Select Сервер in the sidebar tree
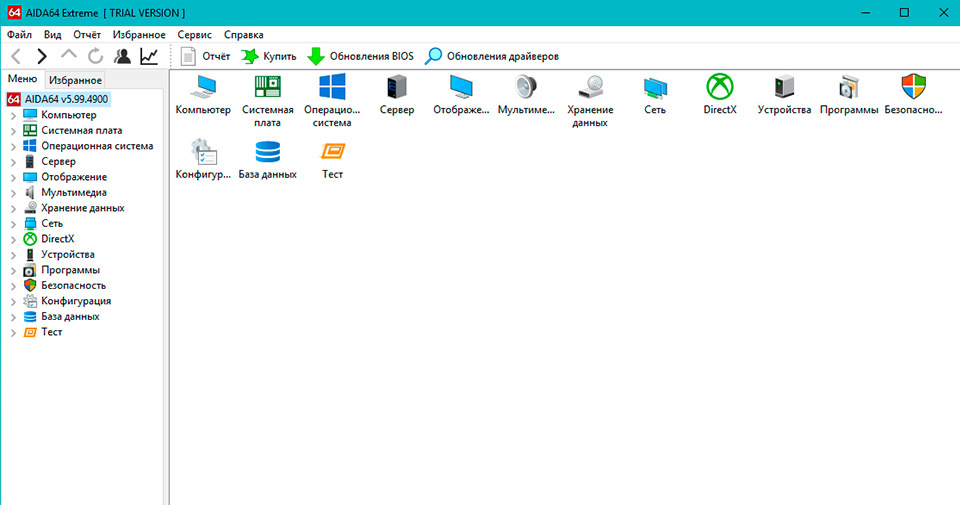The width and height of the screenshot is (960, 505). click(50, 162)
